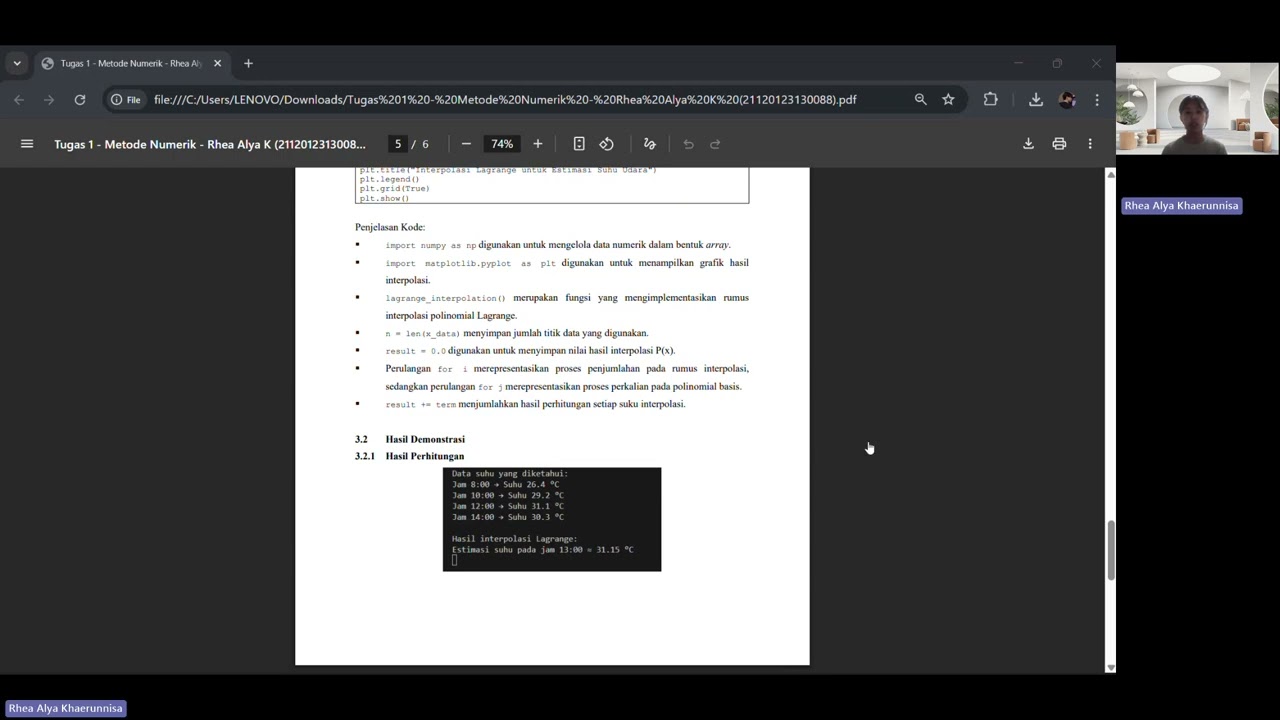Click the PDF redo arrow
The width and height of the screenshot is (1280, 720).
[x=715, y=144]
